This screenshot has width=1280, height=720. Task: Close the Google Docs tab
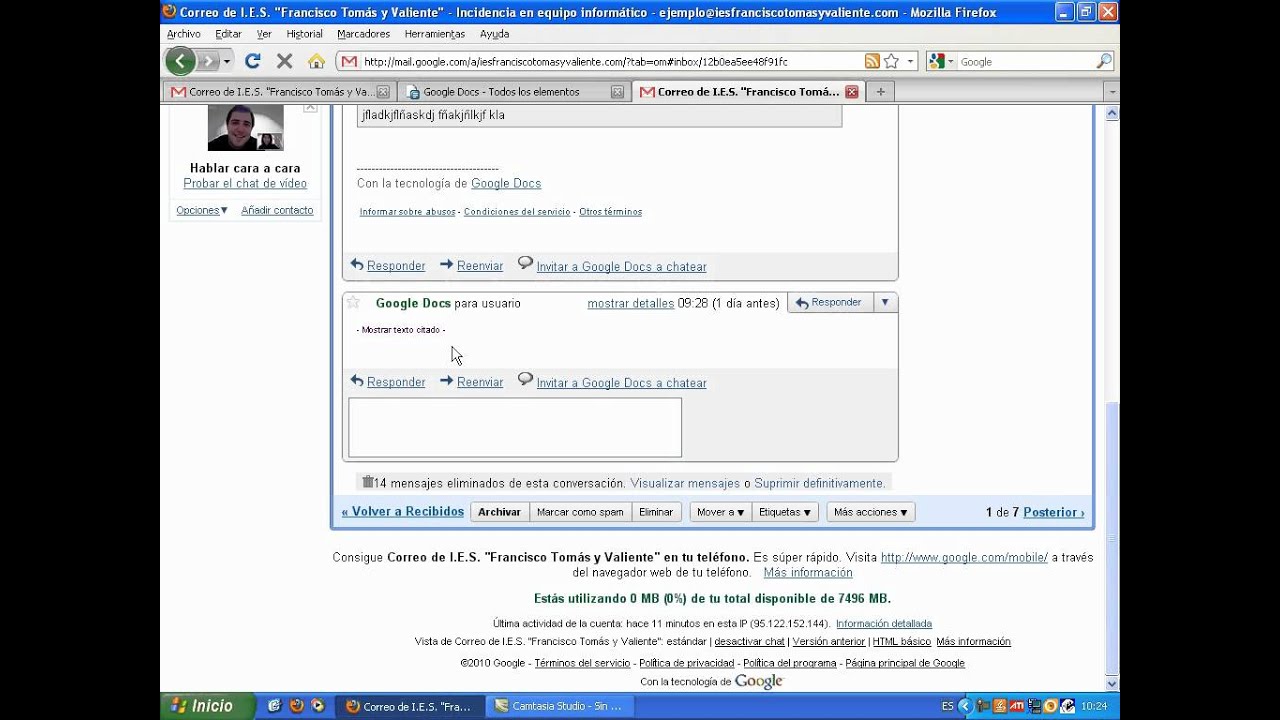pyautogui.click(x=617, y=92)
